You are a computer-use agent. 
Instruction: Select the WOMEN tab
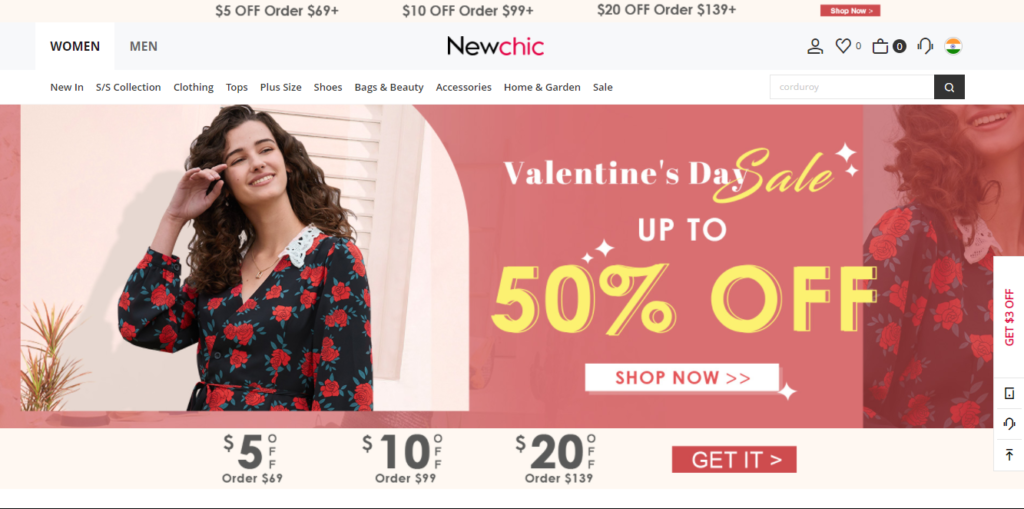tap(75, 46)
